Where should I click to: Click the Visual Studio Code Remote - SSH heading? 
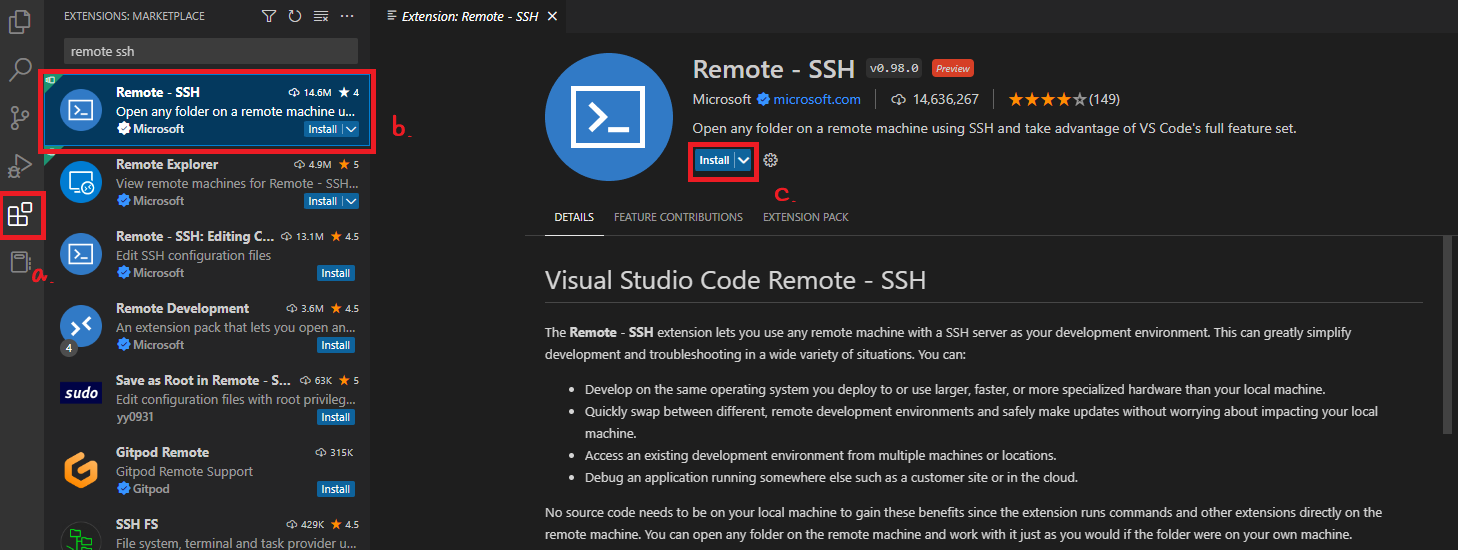point(735,280)
